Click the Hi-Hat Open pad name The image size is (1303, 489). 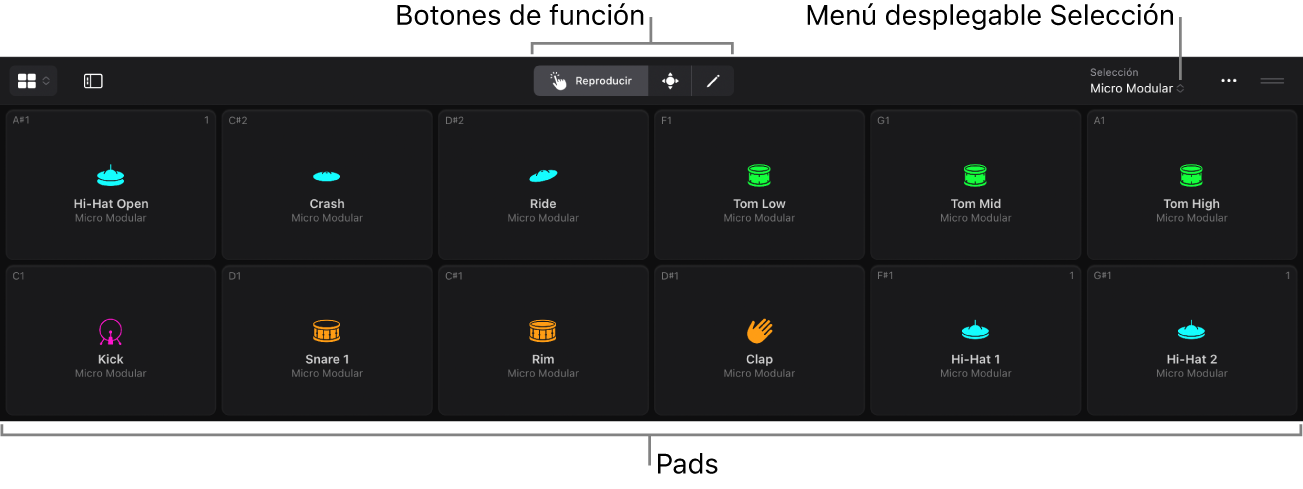point(111,204)
